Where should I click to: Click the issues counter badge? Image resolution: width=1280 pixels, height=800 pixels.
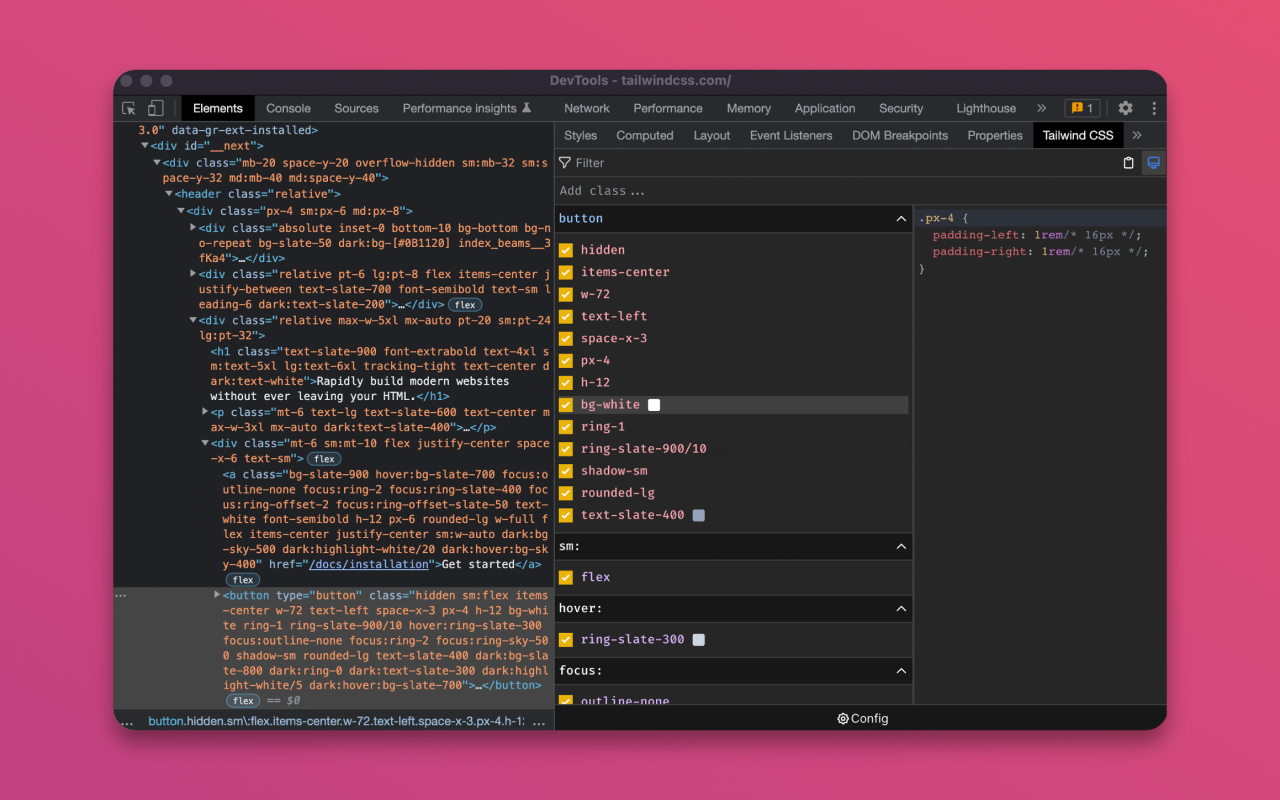coord(1081,108)
